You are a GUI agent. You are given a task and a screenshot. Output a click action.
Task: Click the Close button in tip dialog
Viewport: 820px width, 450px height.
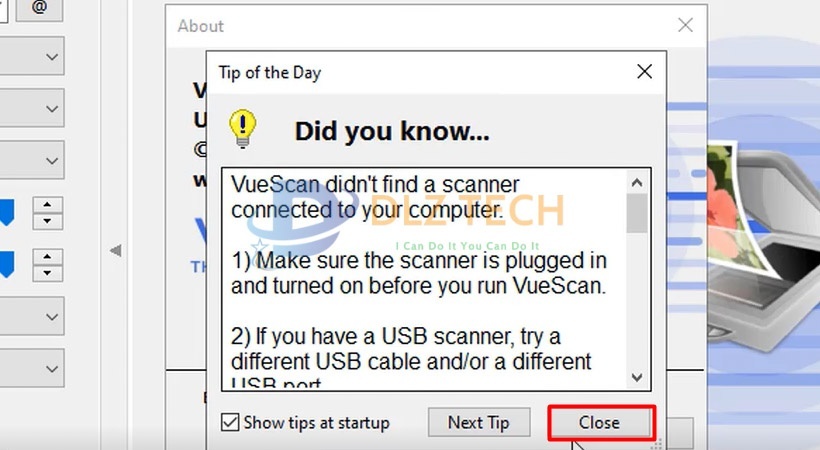tap(601, 422)
